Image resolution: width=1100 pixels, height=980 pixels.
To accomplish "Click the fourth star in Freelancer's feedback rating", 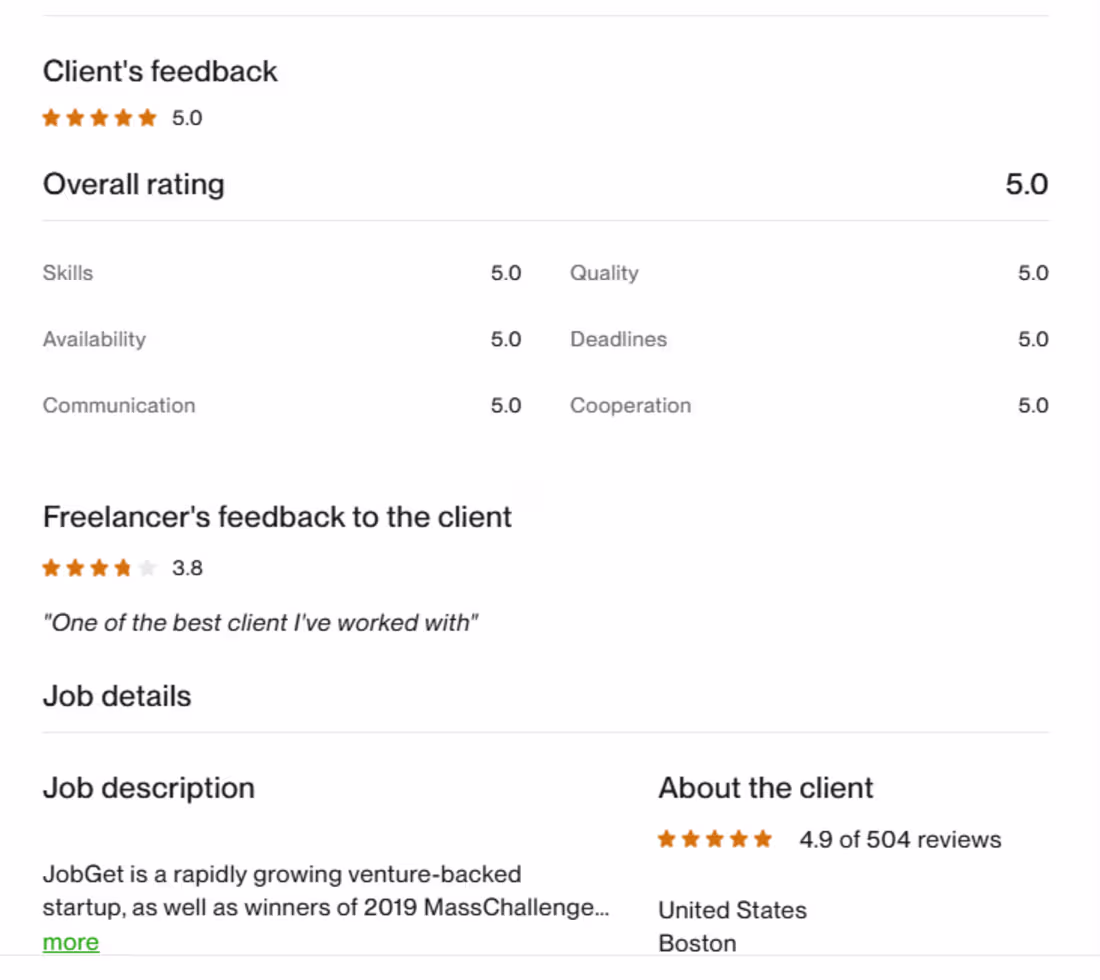I will (x=124, y=567).
